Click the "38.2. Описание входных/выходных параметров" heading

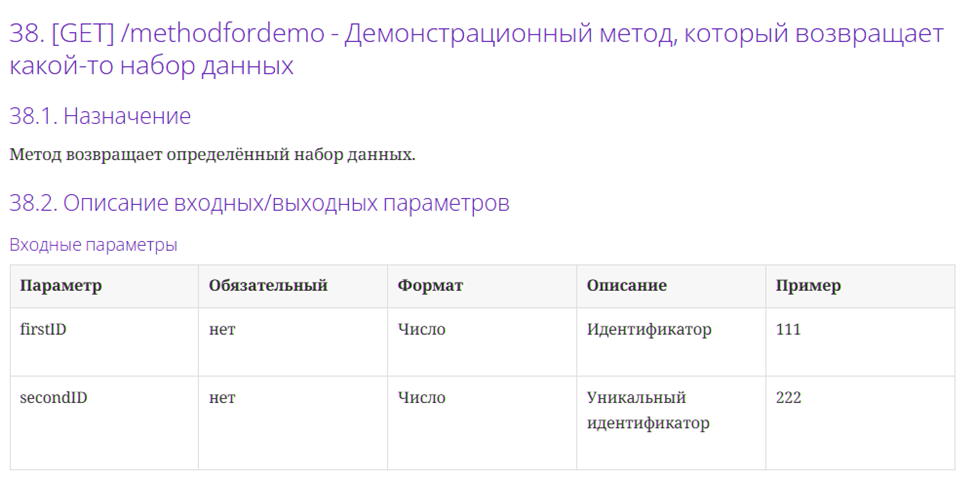tap(259, 203)
